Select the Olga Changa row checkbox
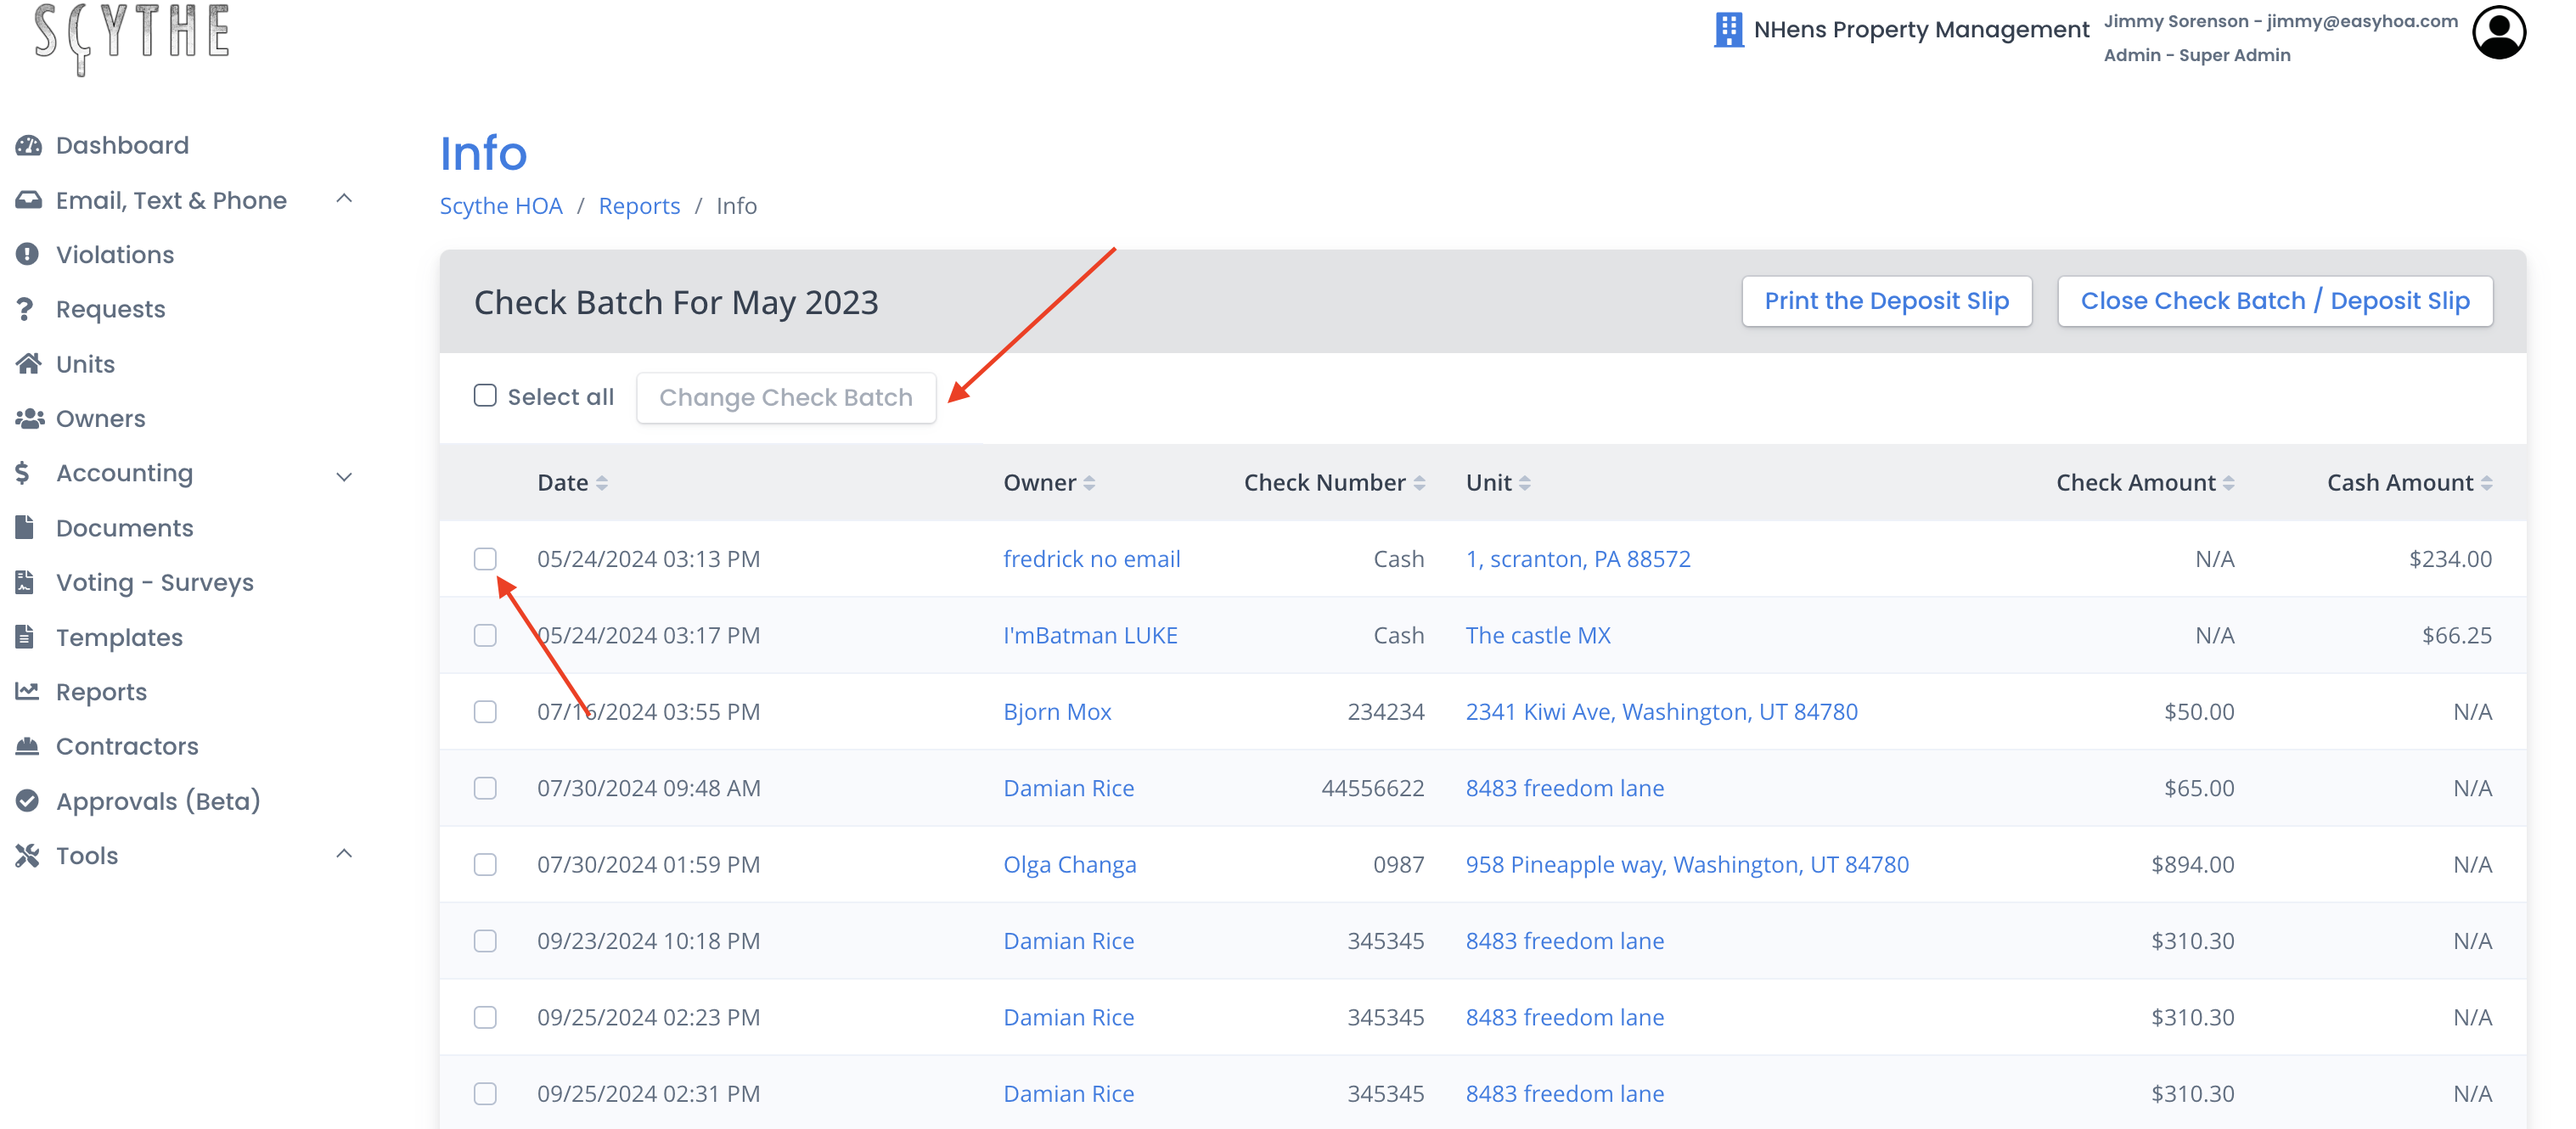Viewport: 2576px width, 1129px height. 484,865
